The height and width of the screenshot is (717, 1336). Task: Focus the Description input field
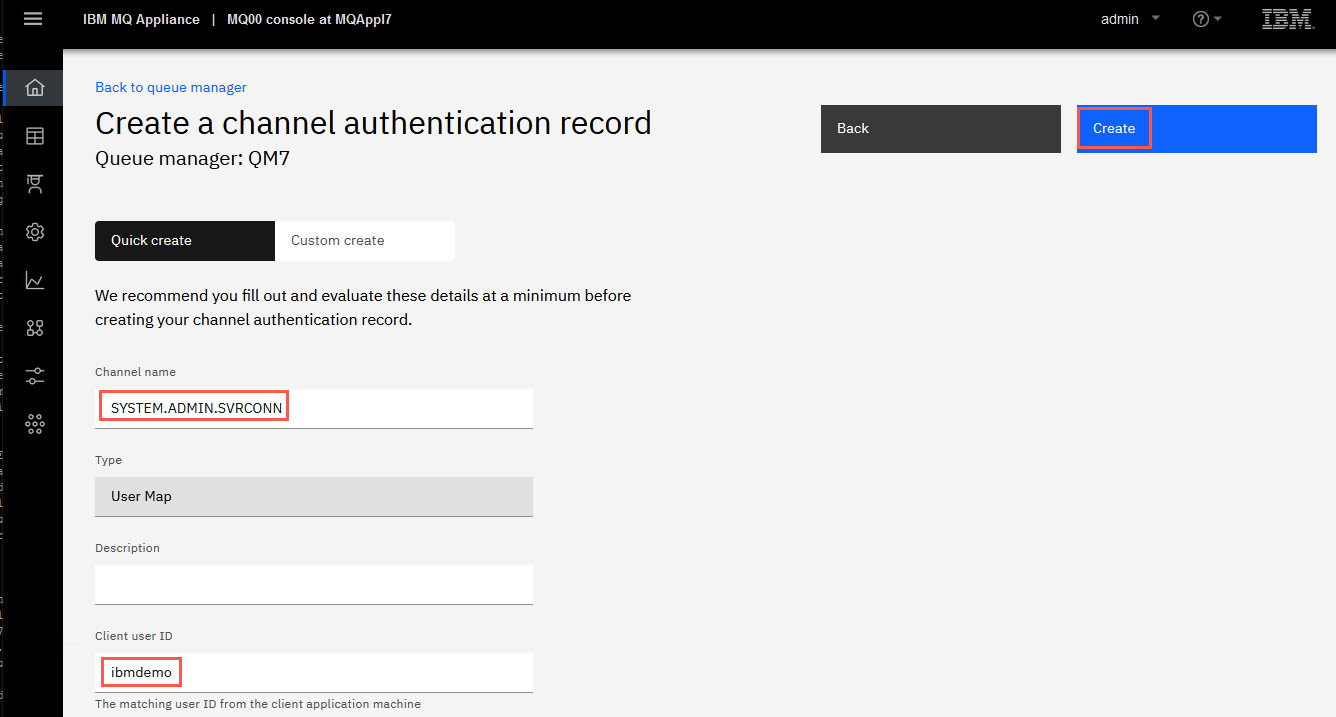click(314, 584)
